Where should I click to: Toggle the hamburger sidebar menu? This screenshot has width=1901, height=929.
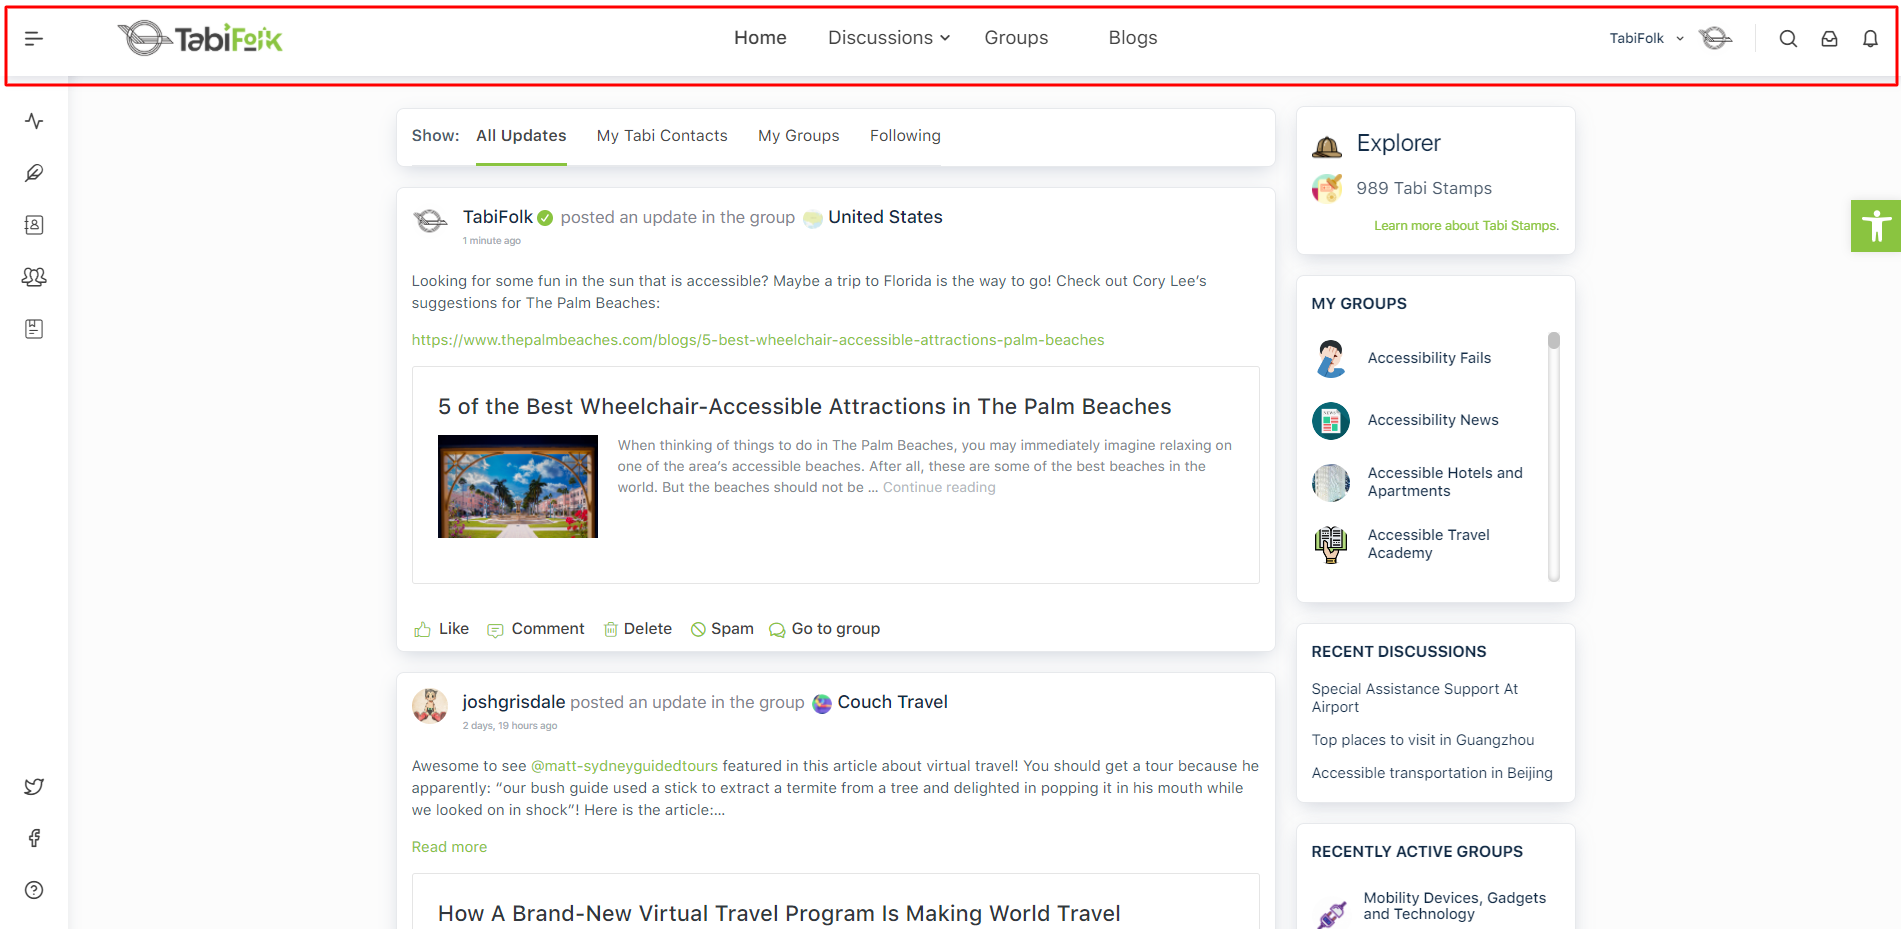tap(34, 38)
